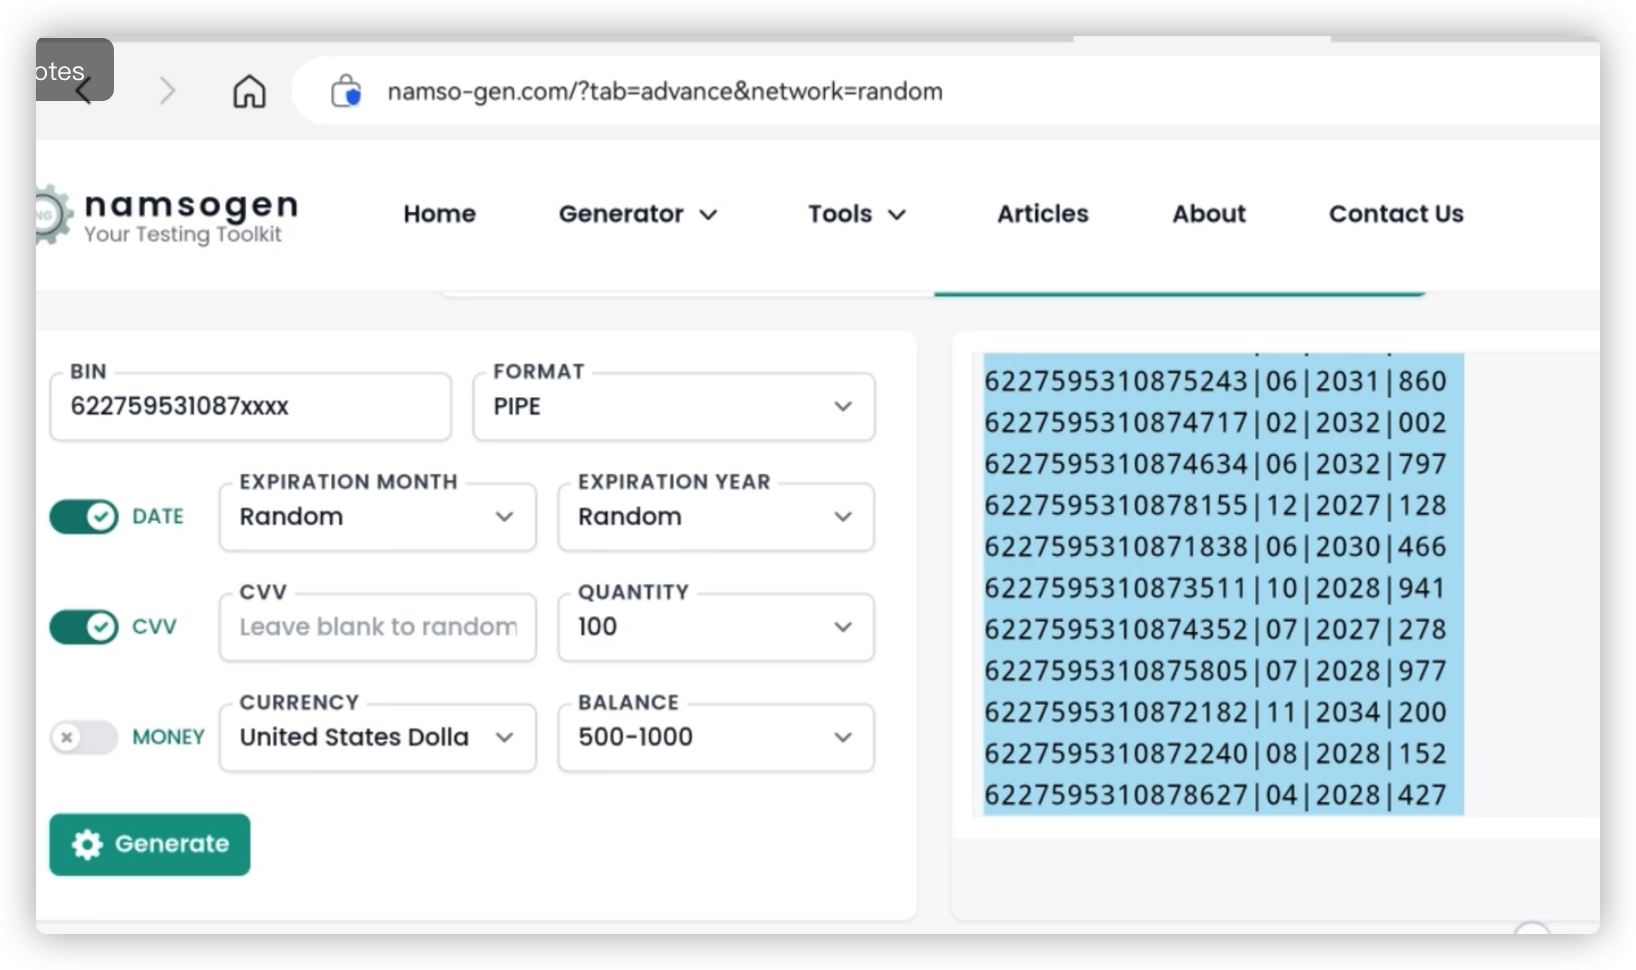Screen dimensions: 1636x970
Task: Open the Tools menu
Action: [x=857, y=214]
